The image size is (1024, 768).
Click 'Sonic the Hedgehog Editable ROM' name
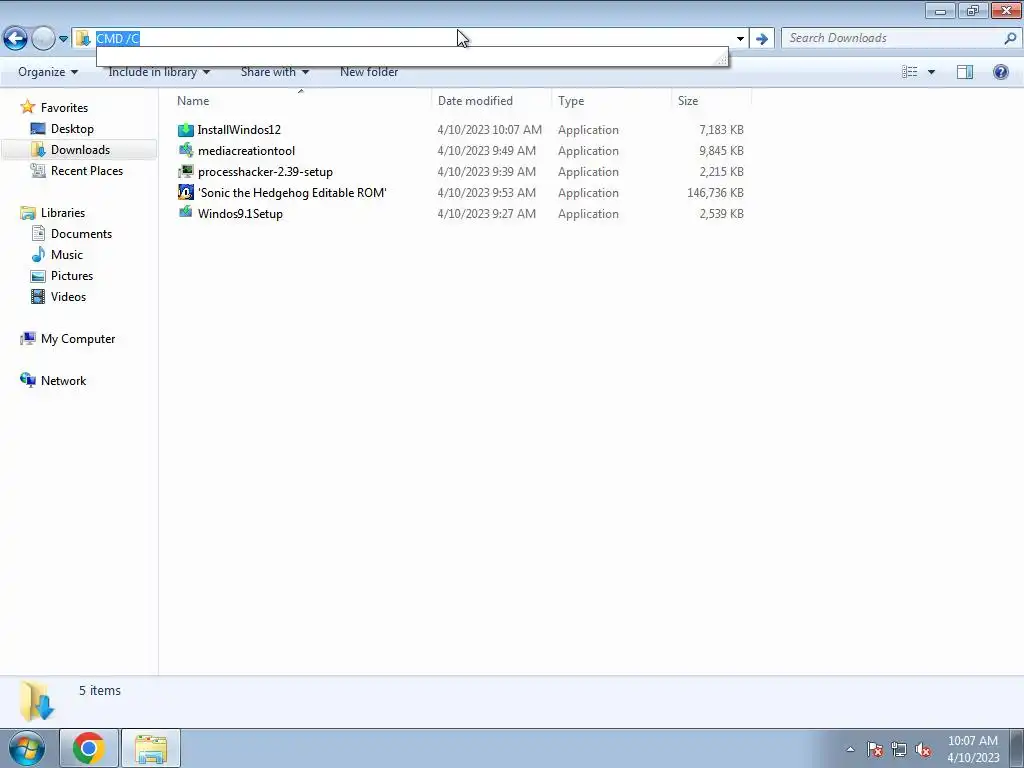pos(292,193)
